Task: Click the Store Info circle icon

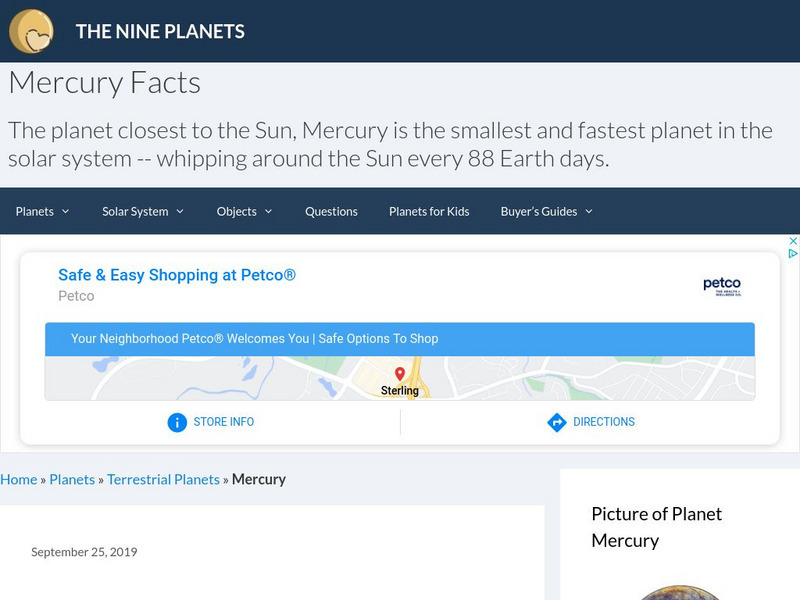Action: coord(177,422)
